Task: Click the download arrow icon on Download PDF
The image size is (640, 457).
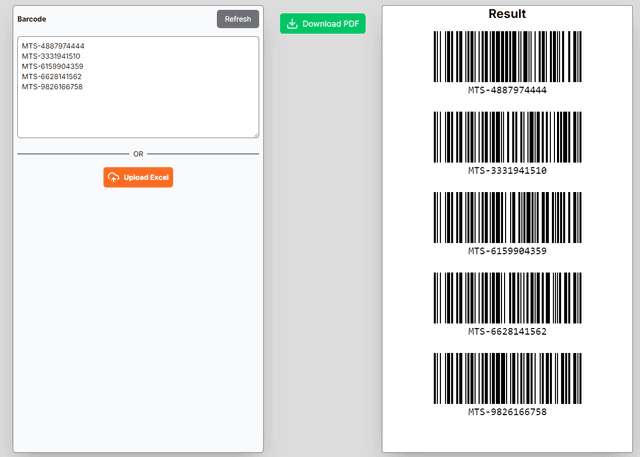Action: [x=292, y=24]
